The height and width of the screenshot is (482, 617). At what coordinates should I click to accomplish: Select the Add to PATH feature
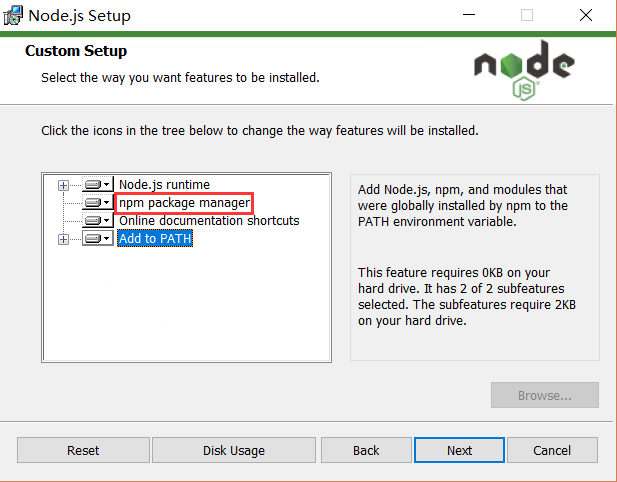[x=155, y=238]
